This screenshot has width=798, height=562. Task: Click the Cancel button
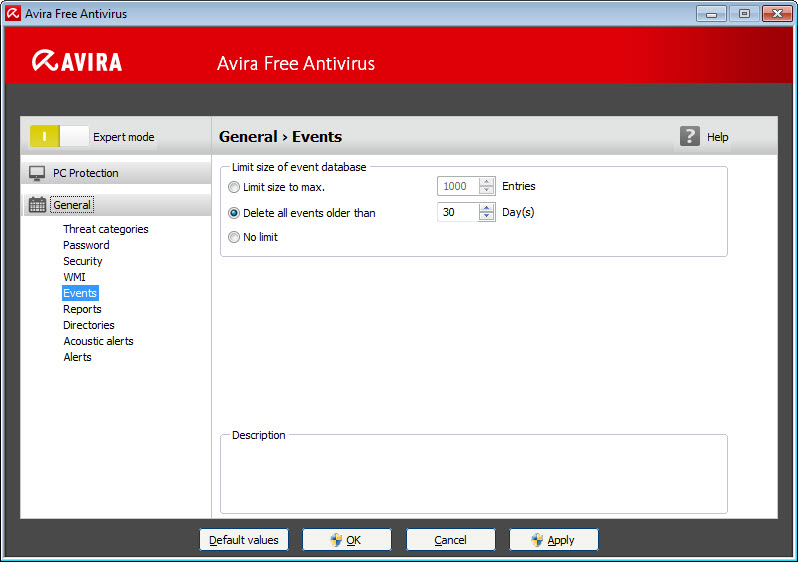[450, 540]
